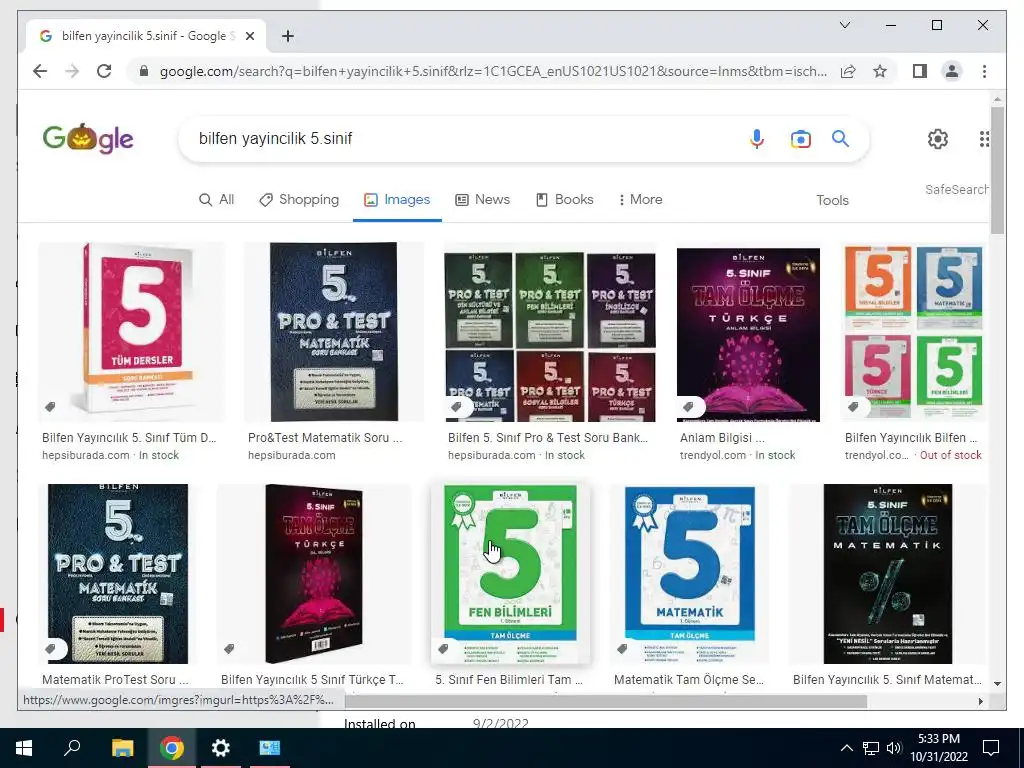The height and width of the screenshot is (768, 1024).
Task: Click 'Matematik Tam Ölçme Se...' title
Action: click(689, 679)
